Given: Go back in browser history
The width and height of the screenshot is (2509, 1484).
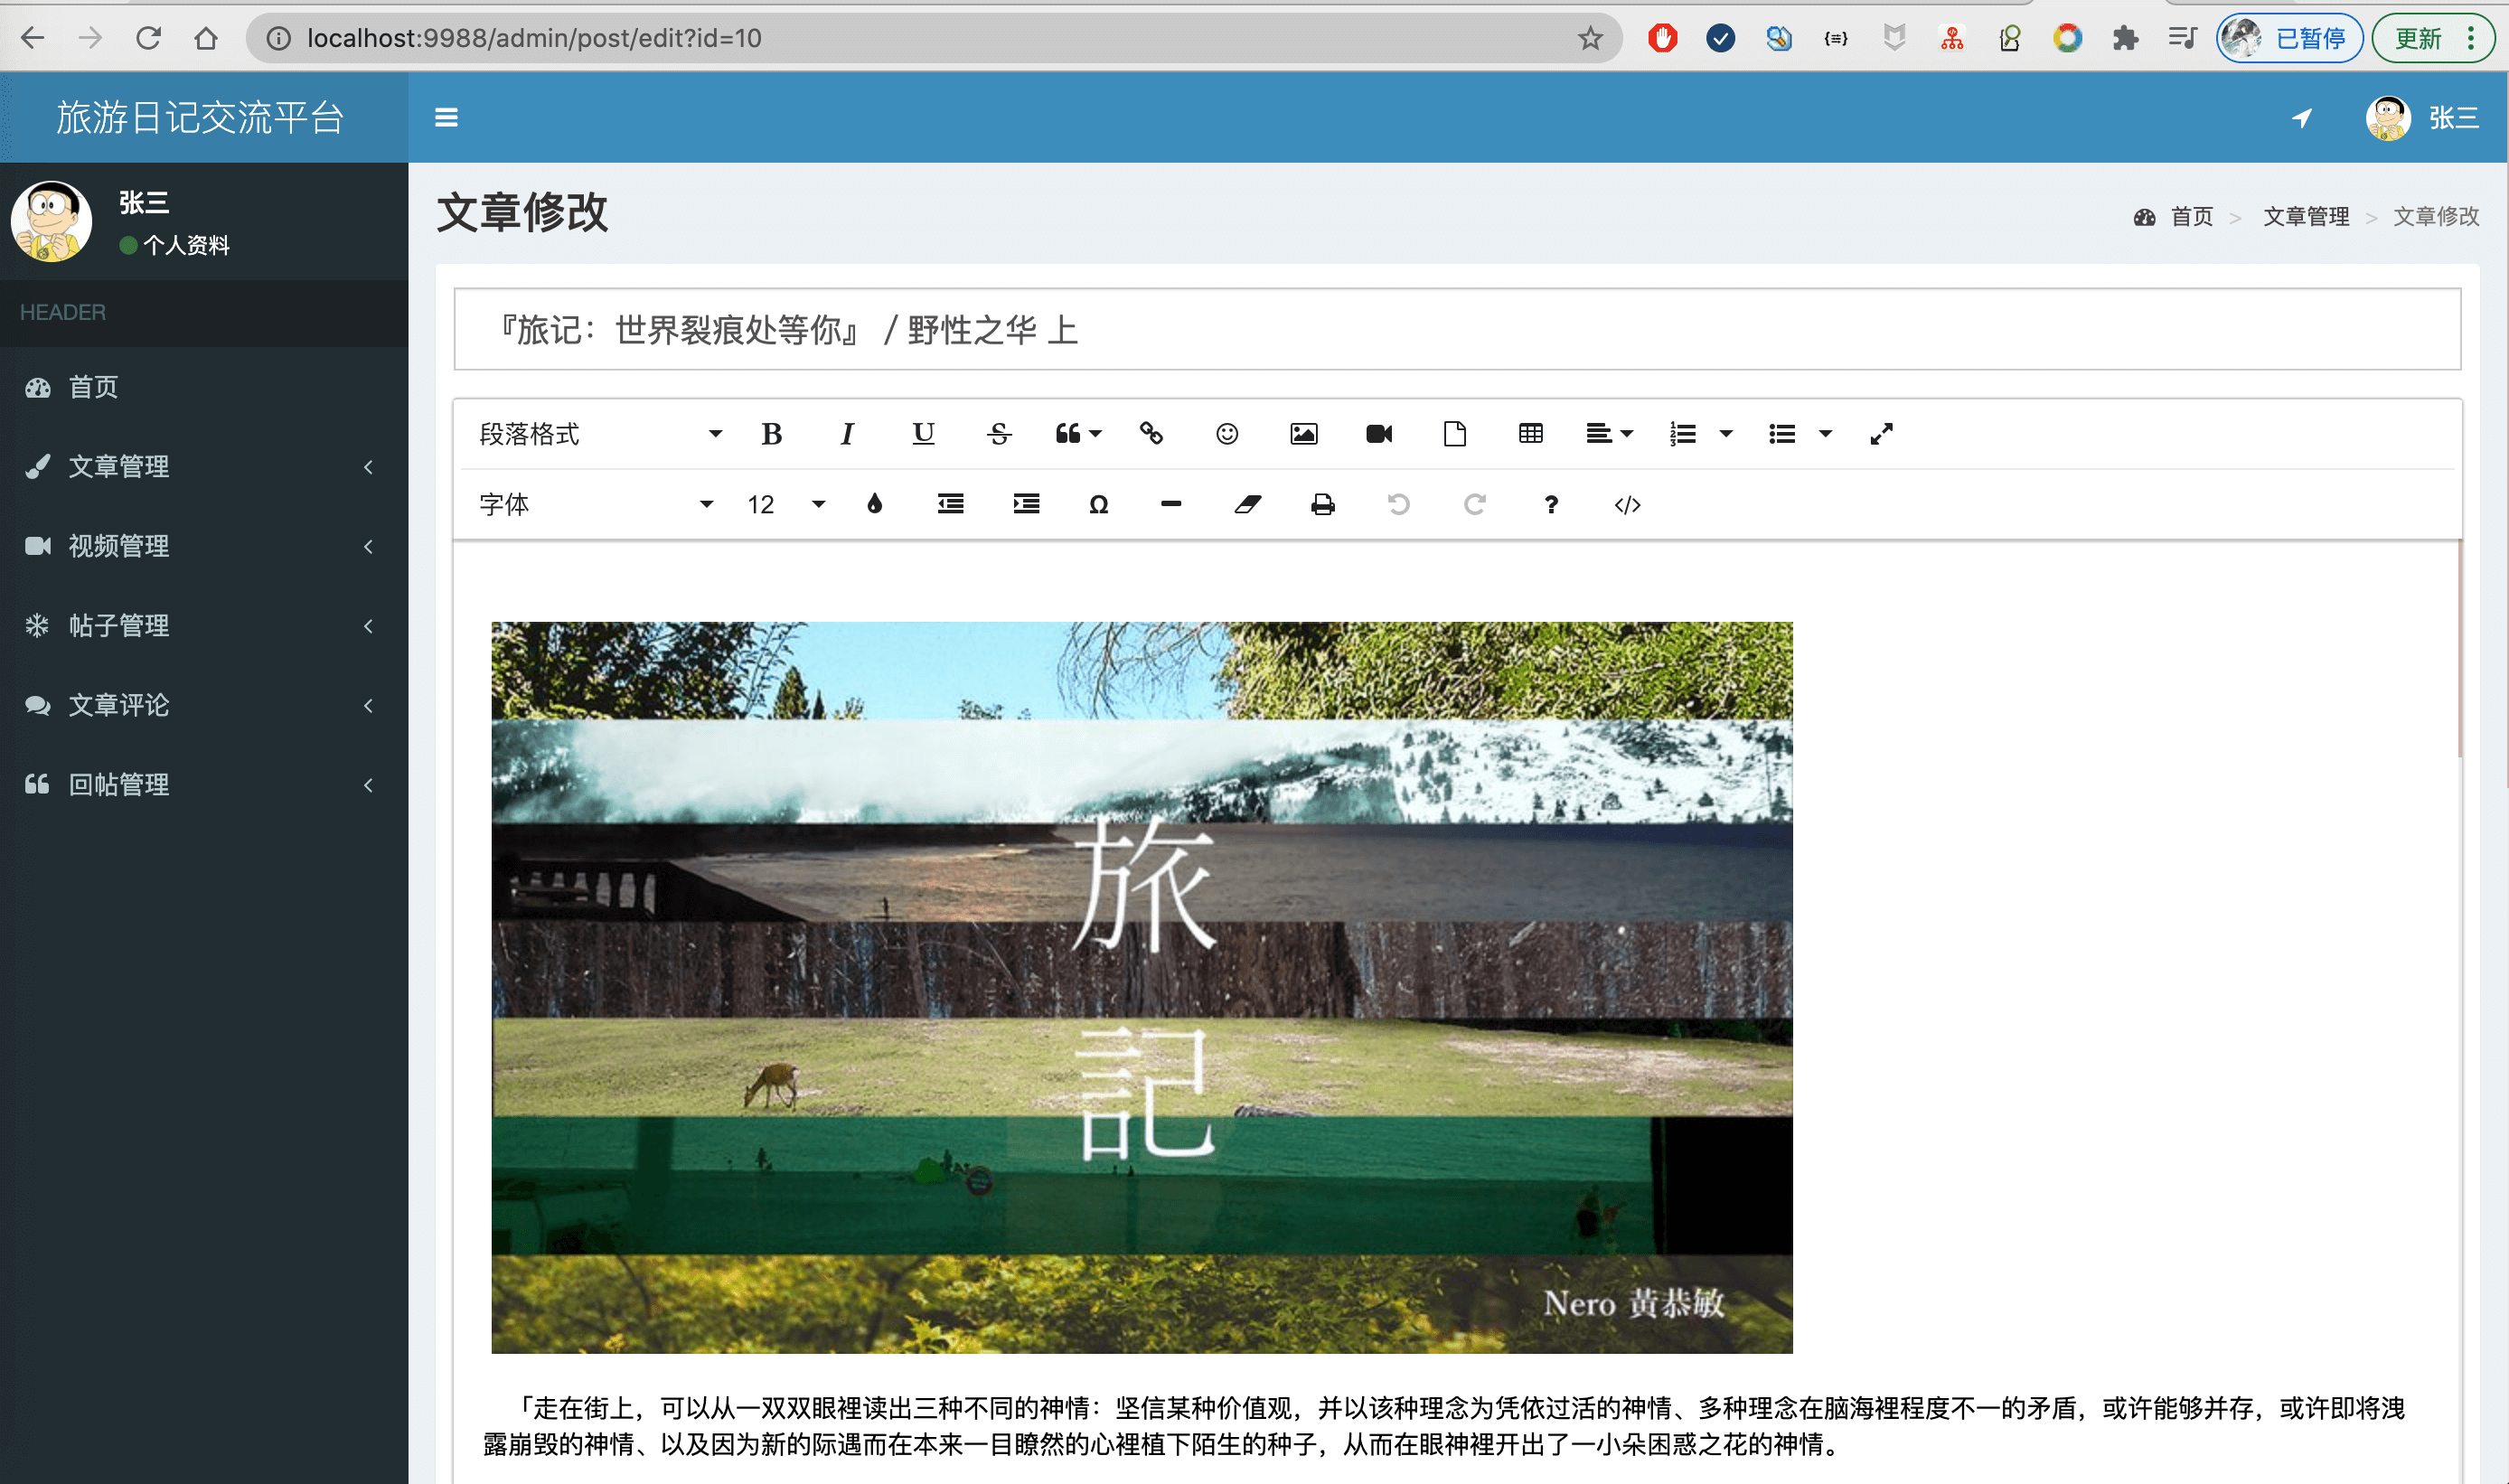Looking at the screenshot, I should point(32,38).
